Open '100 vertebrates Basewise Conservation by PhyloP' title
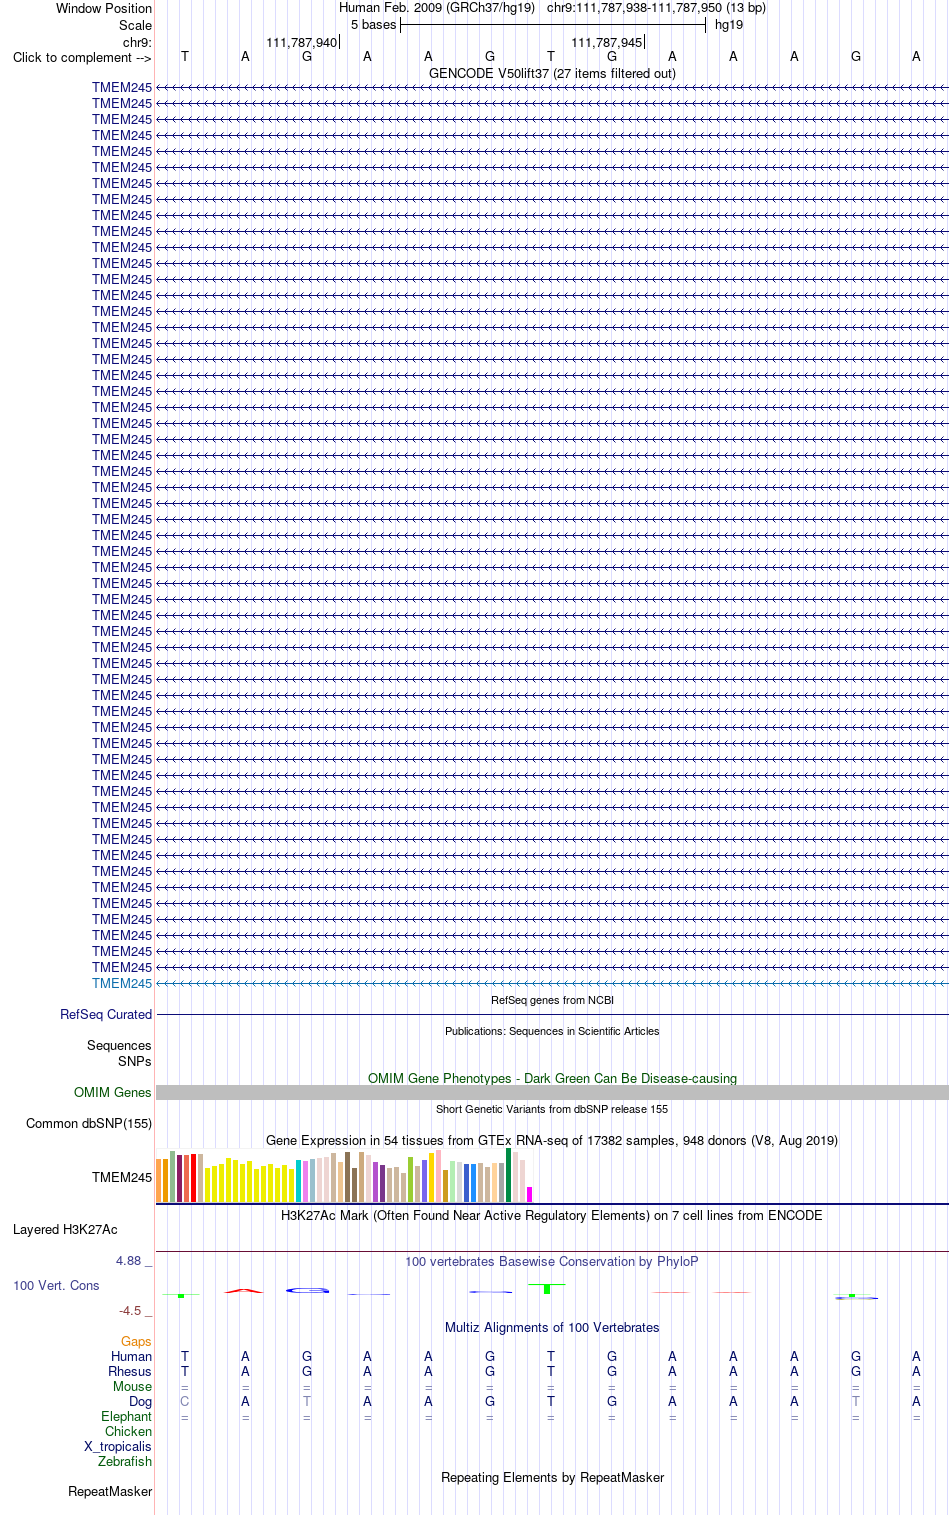950x1515 pixels. [552, 1261]
